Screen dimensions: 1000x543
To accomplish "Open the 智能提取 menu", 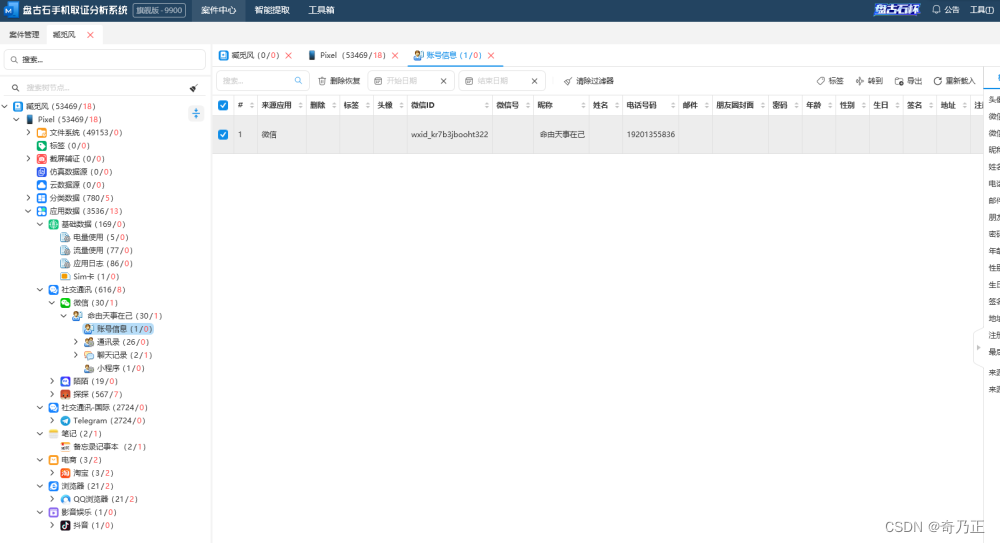I will pos(272,10).
